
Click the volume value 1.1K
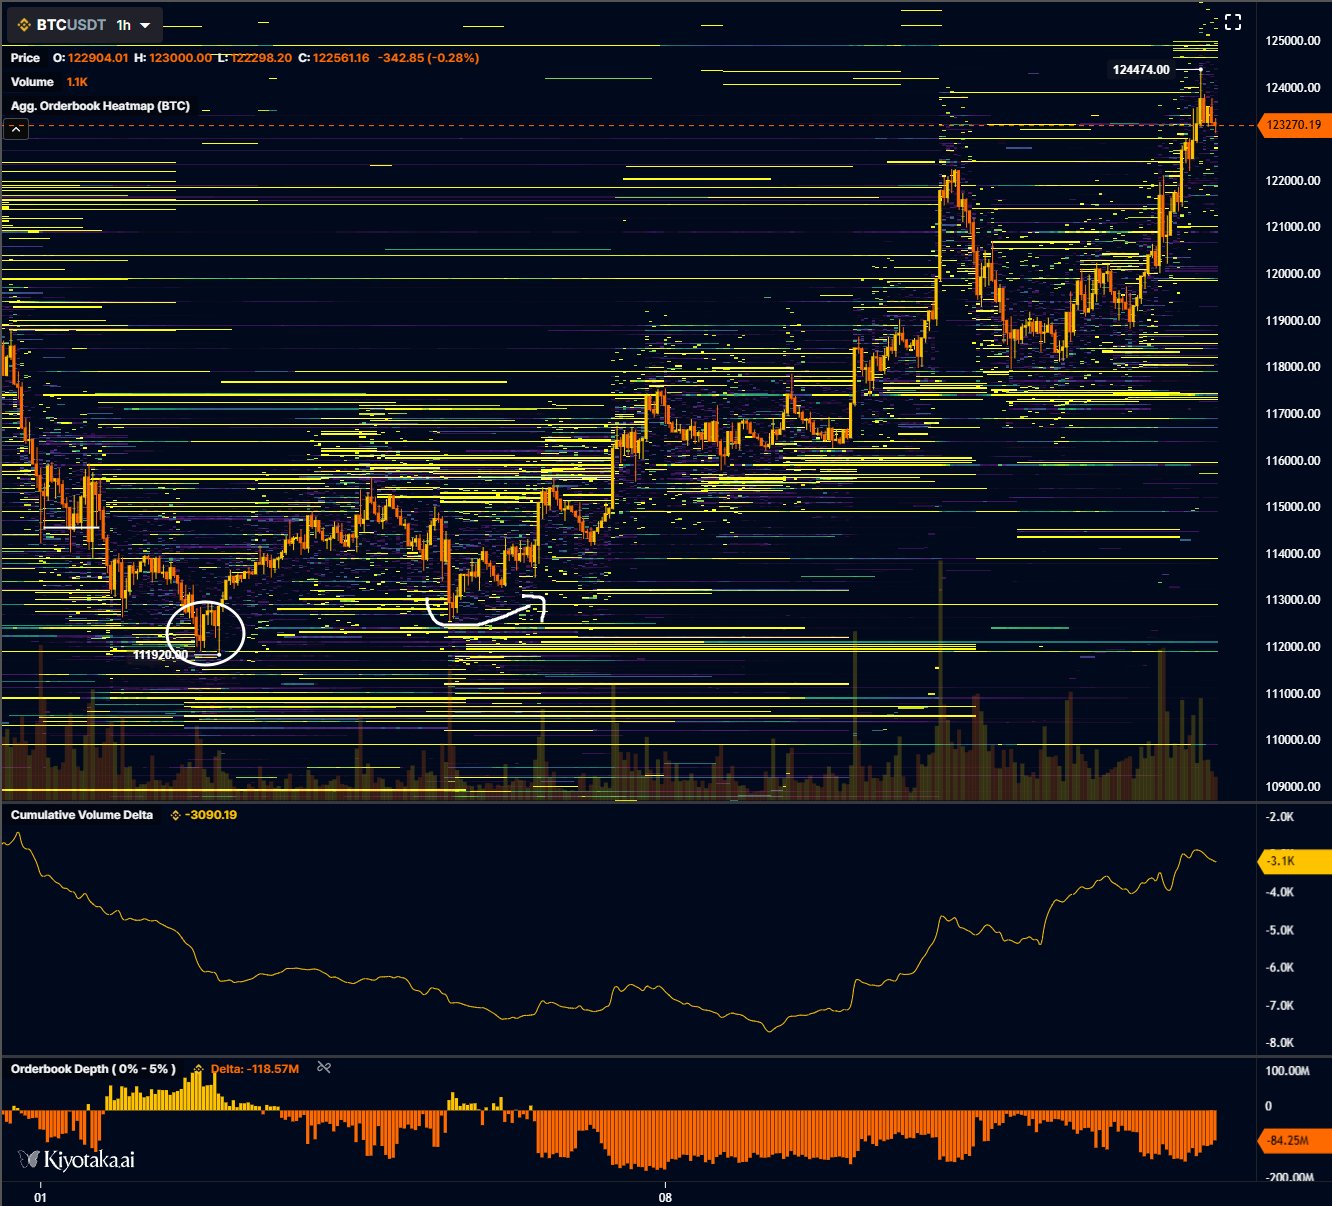tap(77, 82)
